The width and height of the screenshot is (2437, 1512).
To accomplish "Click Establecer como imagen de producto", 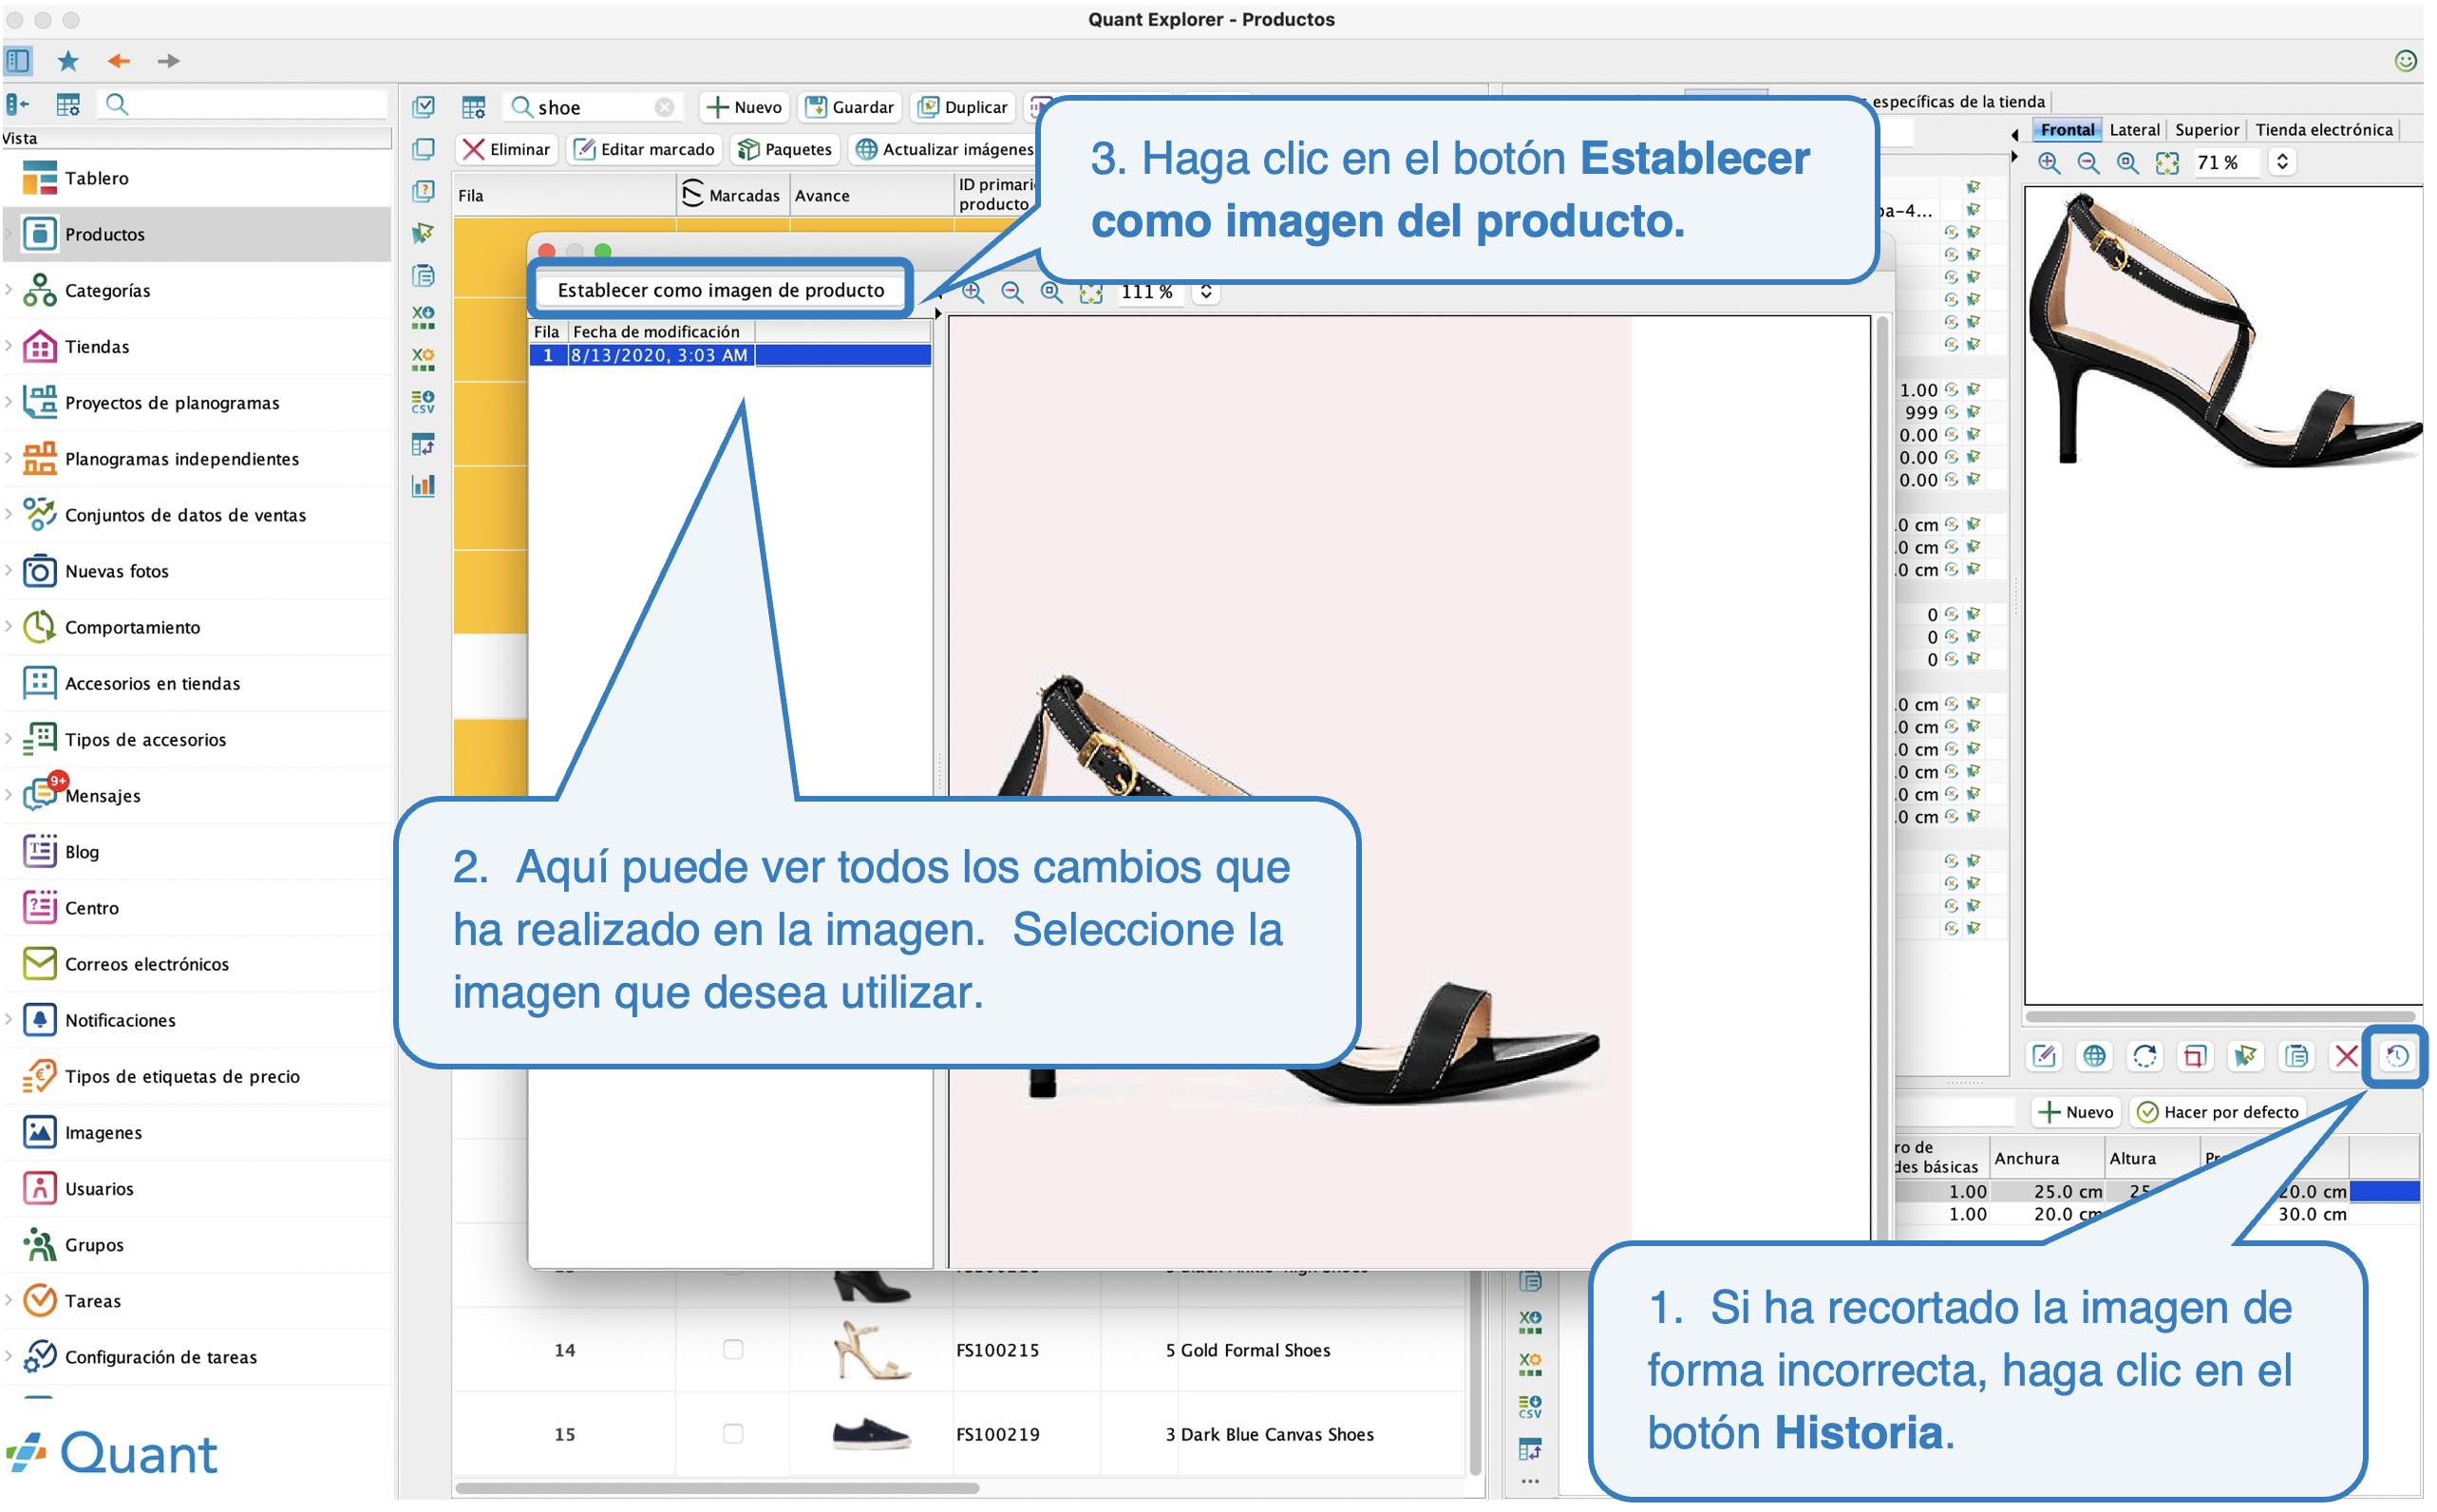I will [x=720, y=290].
